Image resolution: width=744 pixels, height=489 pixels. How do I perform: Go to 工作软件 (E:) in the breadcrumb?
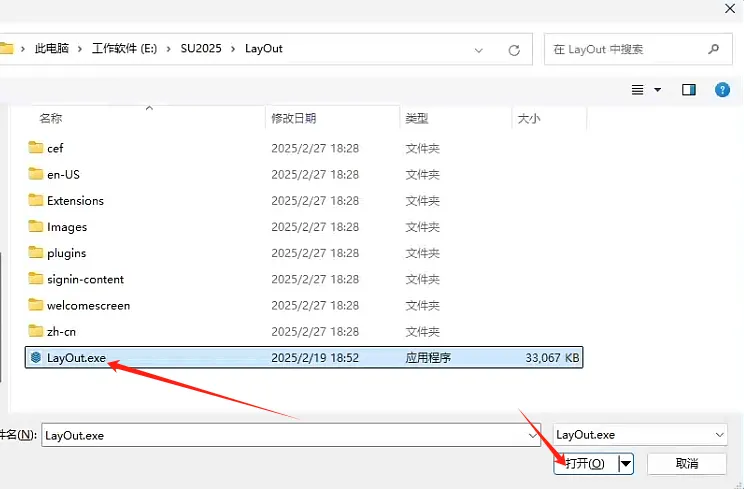pos(124,48)
